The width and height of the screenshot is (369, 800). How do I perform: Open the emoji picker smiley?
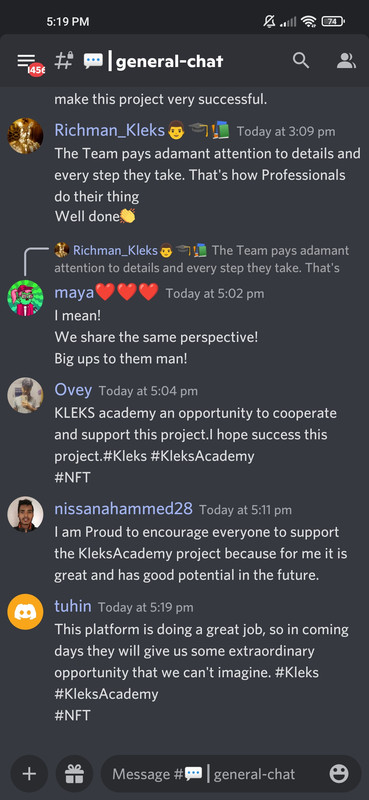339,773
